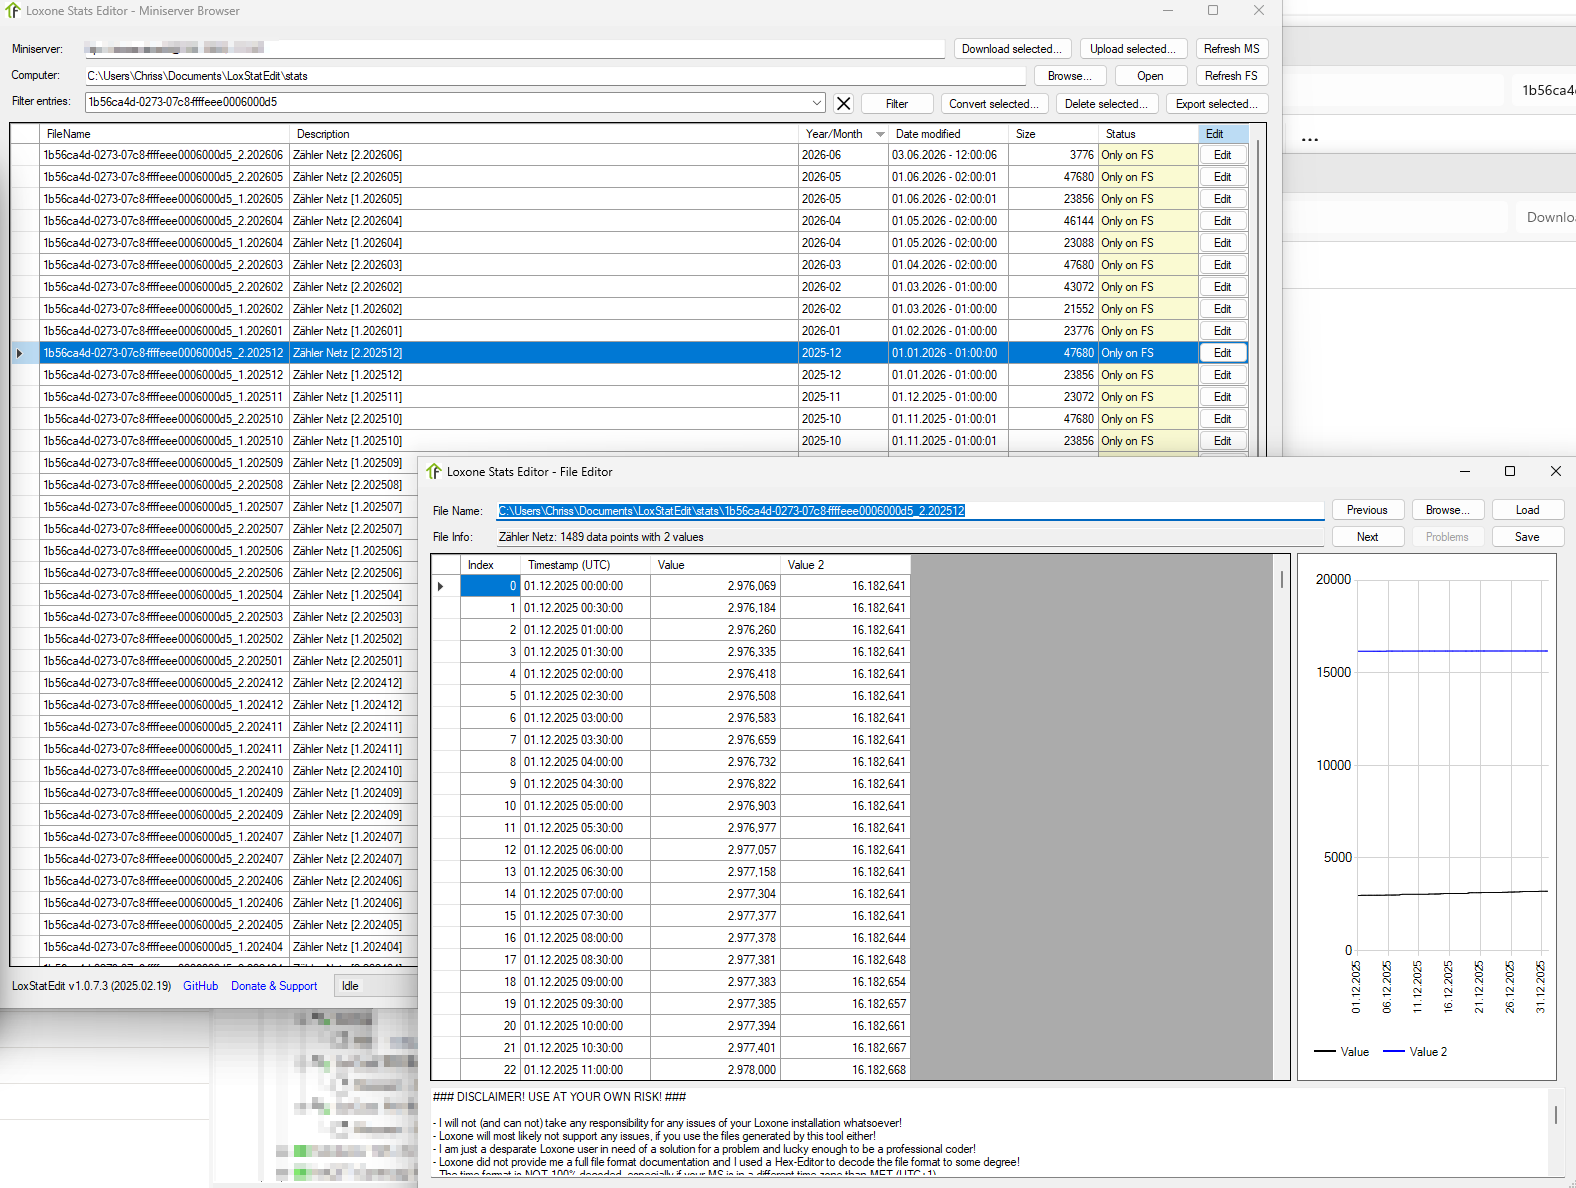The height and width of the screenshot is (1188, 1576).
Task: Click the Timestamp (UTC) column header
Action: (585, 565)
